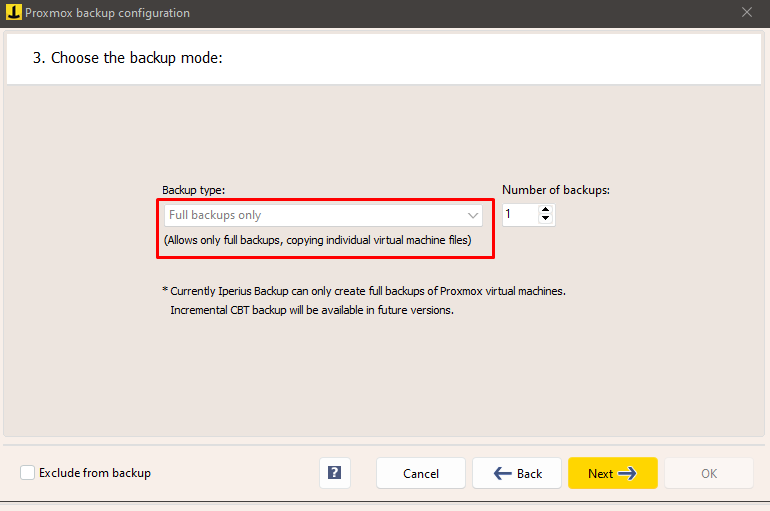Click the left arrow icon on Back

(x=503, y=473)
